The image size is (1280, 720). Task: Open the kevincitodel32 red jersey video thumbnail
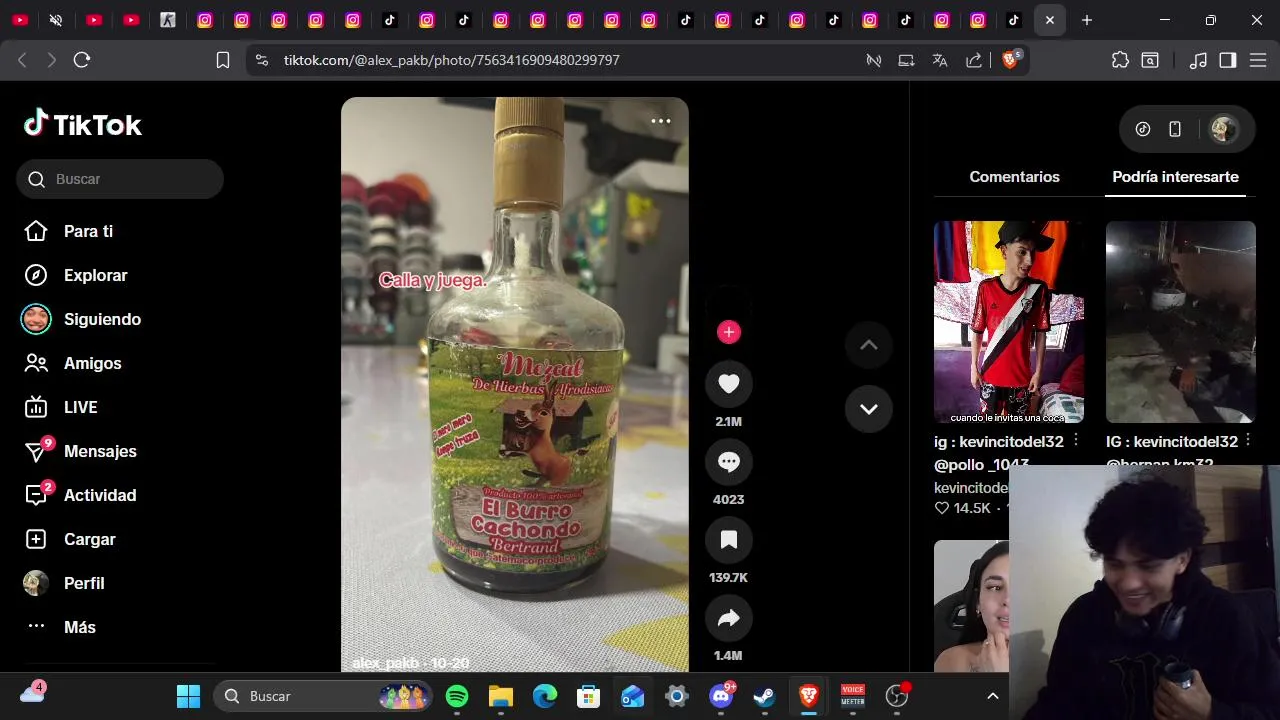coord(1009,322)
